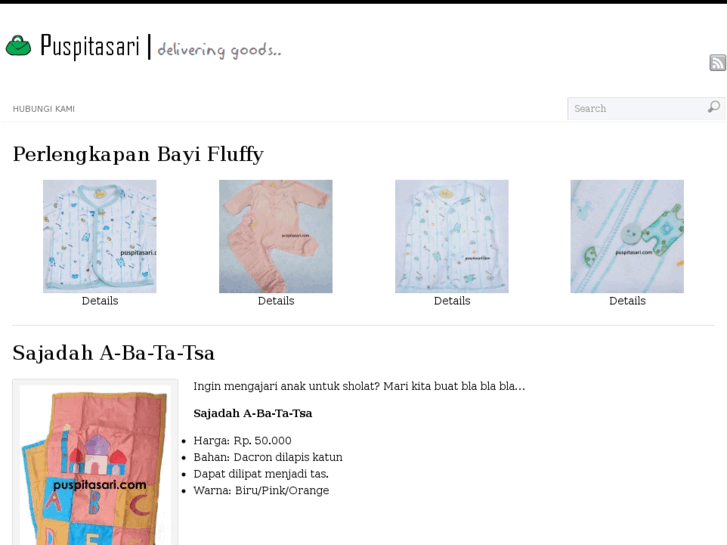Screen dimensions: 727x545
Task: Click the search magnifier icon
Action: point(714,107)
